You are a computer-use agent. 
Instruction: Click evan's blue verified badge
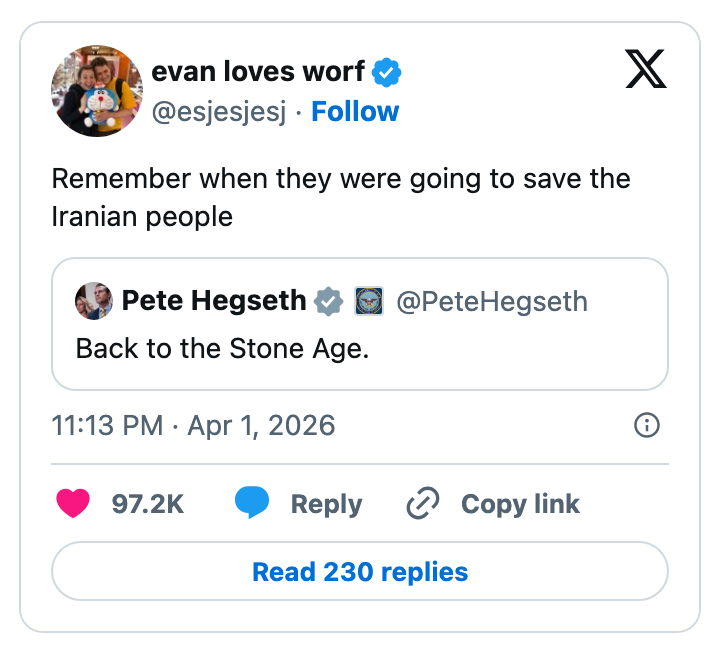tap(387, 72)
